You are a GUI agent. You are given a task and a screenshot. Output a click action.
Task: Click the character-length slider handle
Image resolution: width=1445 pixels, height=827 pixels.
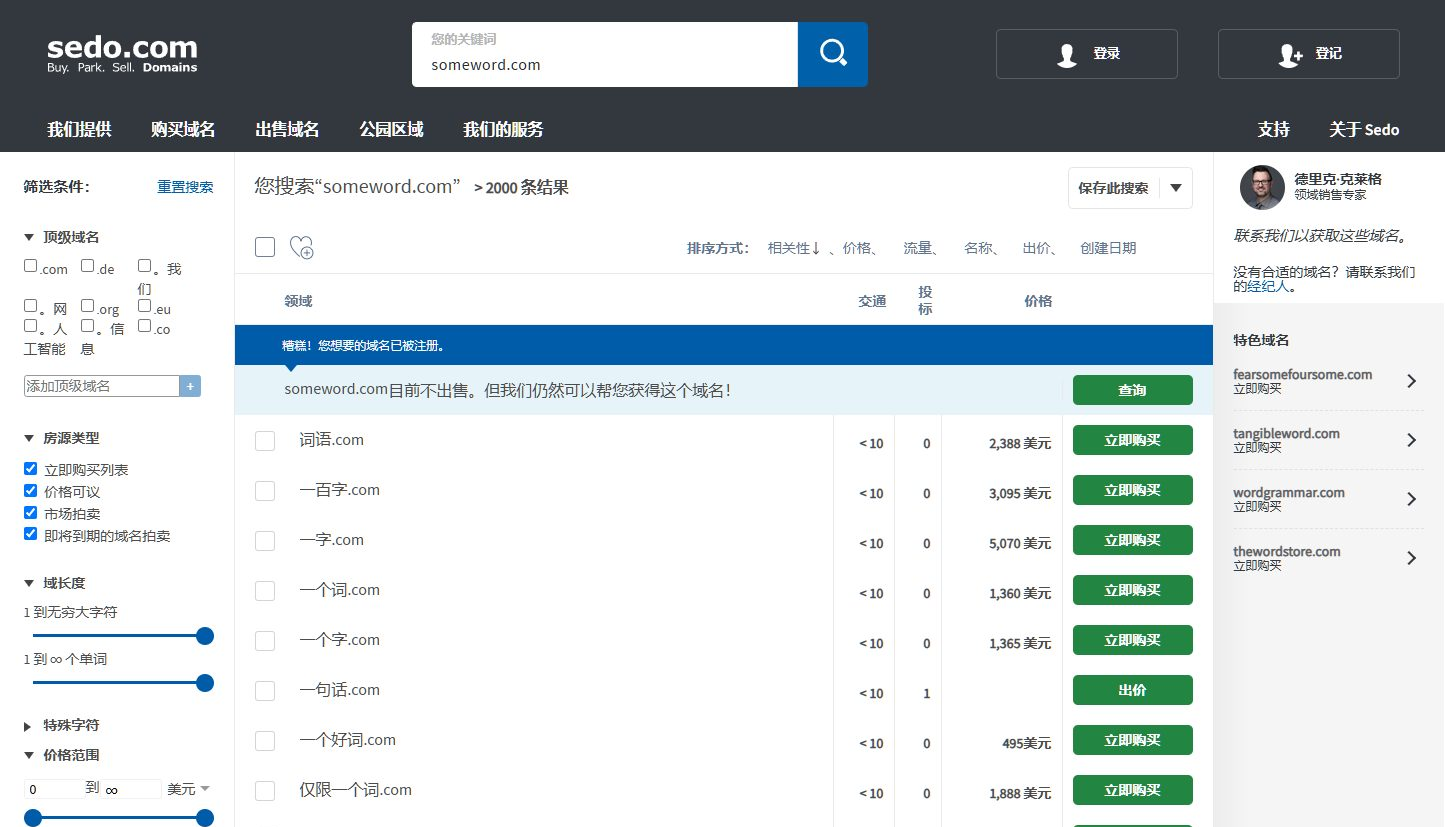(205, 636)
